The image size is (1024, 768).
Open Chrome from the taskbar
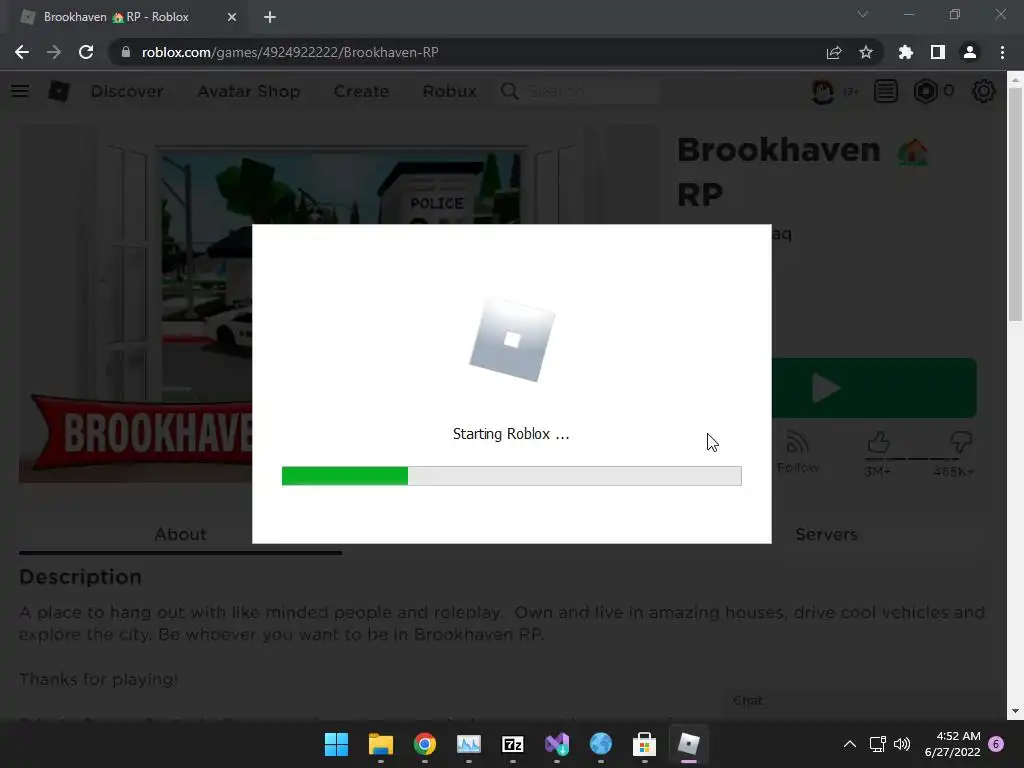(424, 744)
